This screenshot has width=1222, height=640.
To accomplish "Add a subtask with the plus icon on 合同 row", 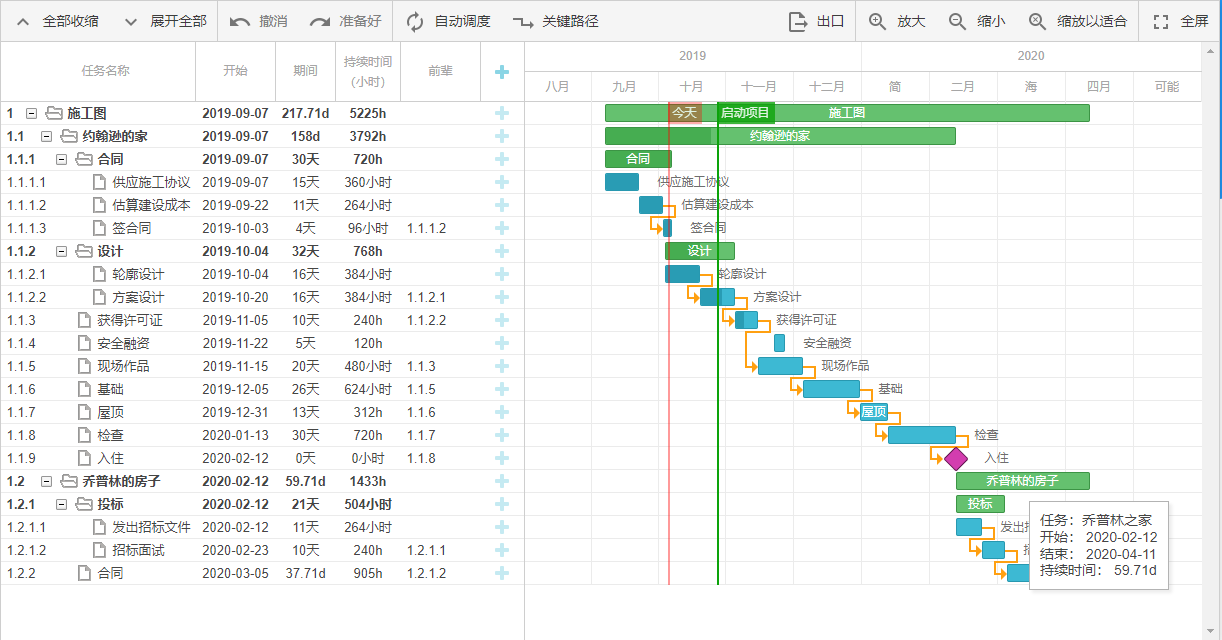I will (x=502, y=158).
